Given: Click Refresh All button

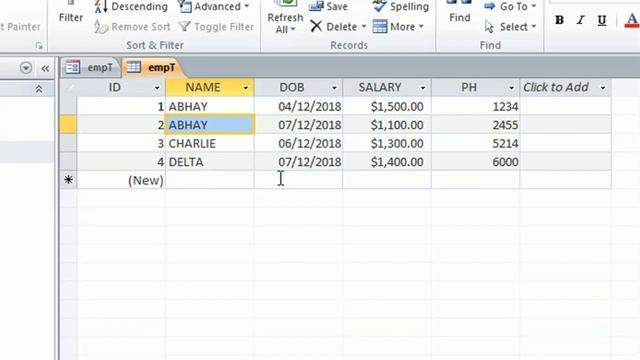Looking at the screenshot, I should 285,18.
